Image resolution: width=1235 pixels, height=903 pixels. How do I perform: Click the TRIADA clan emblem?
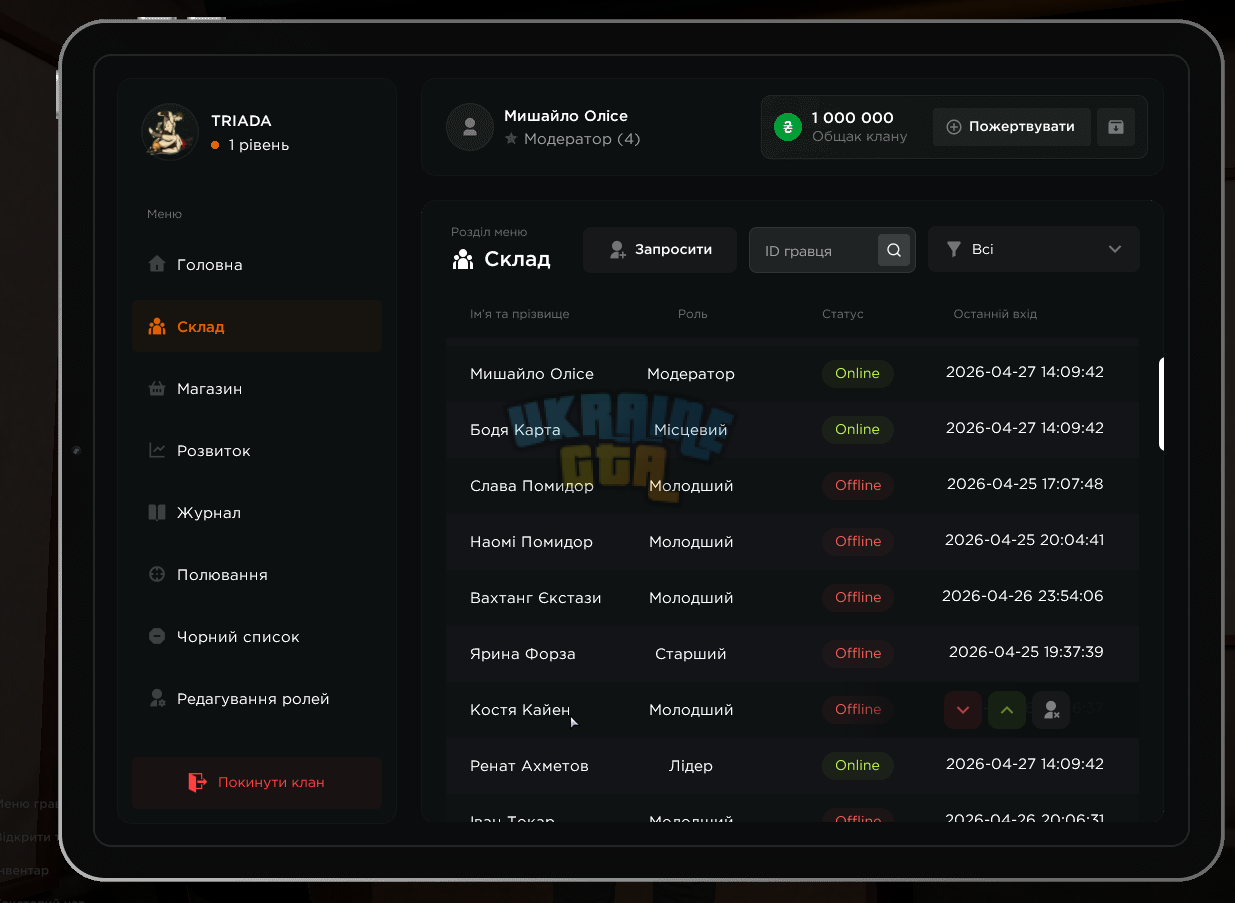pos(170,132)
